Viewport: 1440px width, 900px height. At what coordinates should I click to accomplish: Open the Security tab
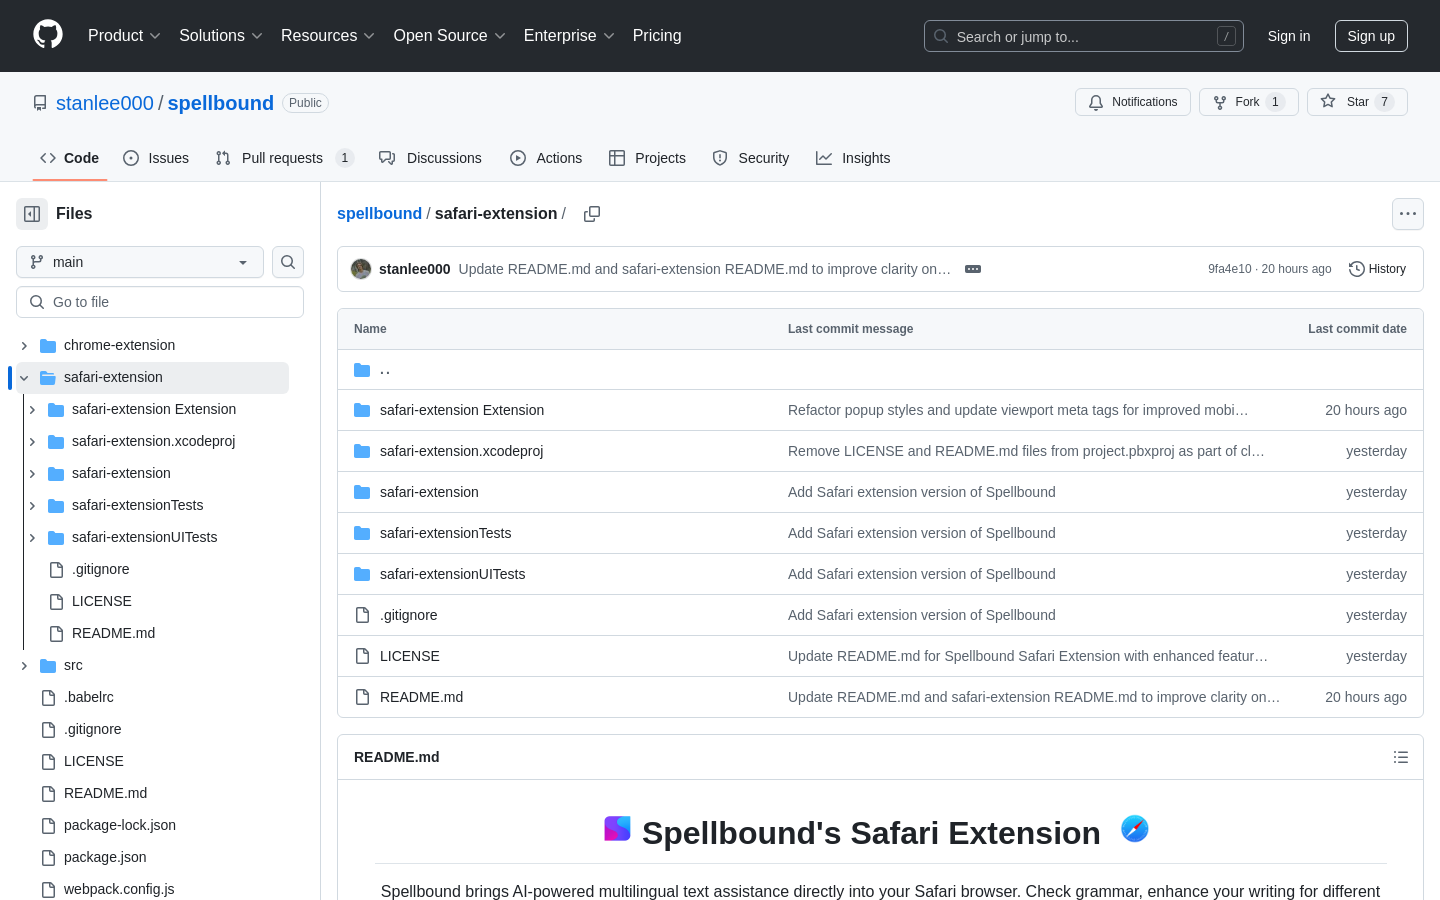[x=750, y=158]
